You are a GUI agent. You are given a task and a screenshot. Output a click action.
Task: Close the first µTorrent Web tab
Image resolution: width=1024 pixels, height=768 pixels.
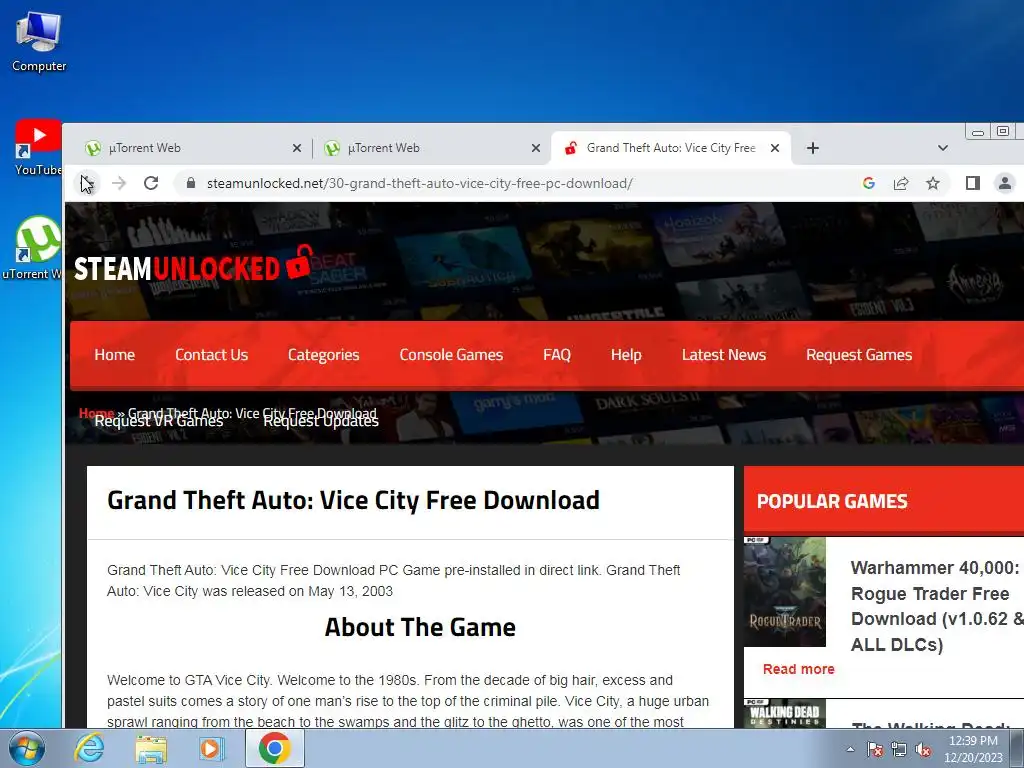[x=296, y=148]
